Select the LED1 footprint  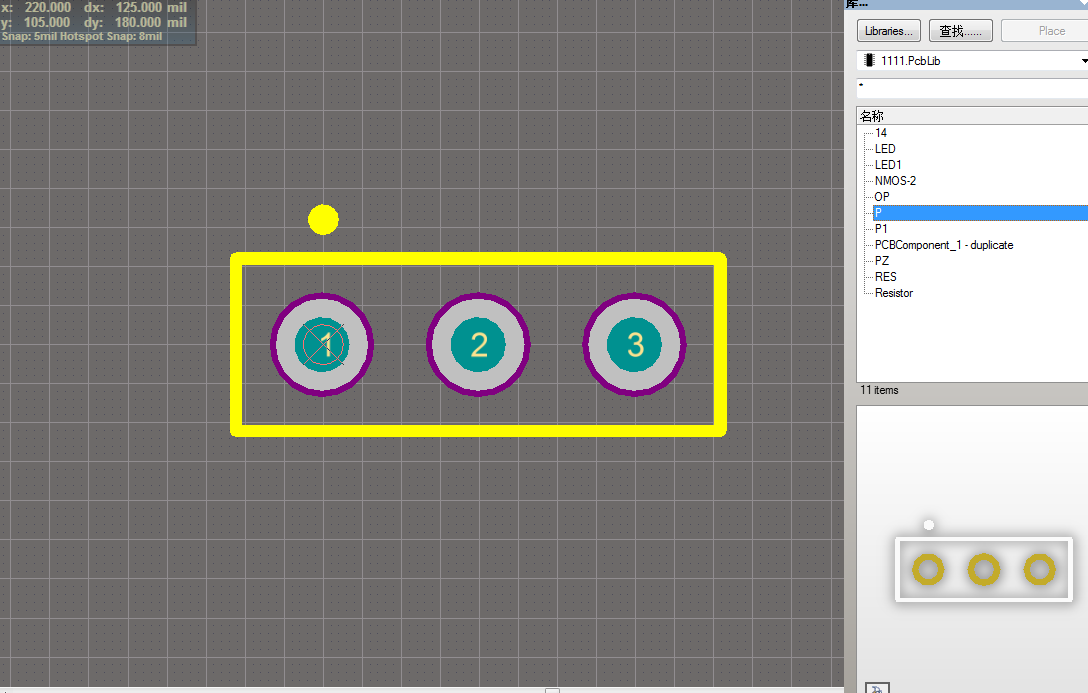[x=887, y=164]
